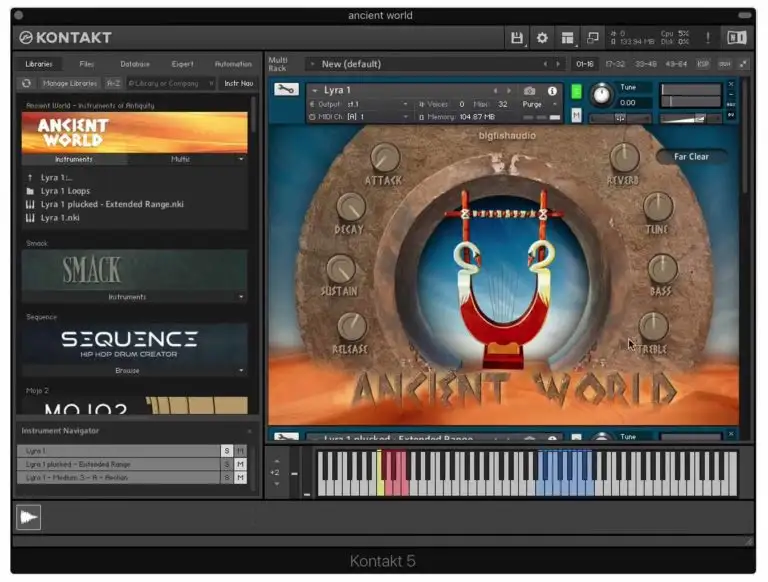Open the Save (floppy disk) menu
The width and height of the screenshot is (768, 582).
click(516, 38)
